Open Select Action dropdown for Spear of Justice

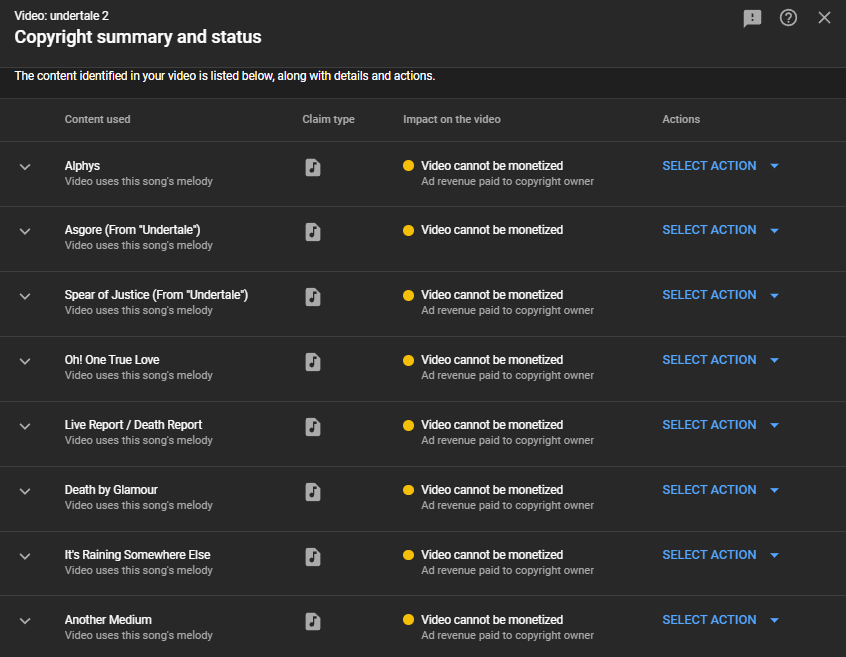tap(720, 295)
